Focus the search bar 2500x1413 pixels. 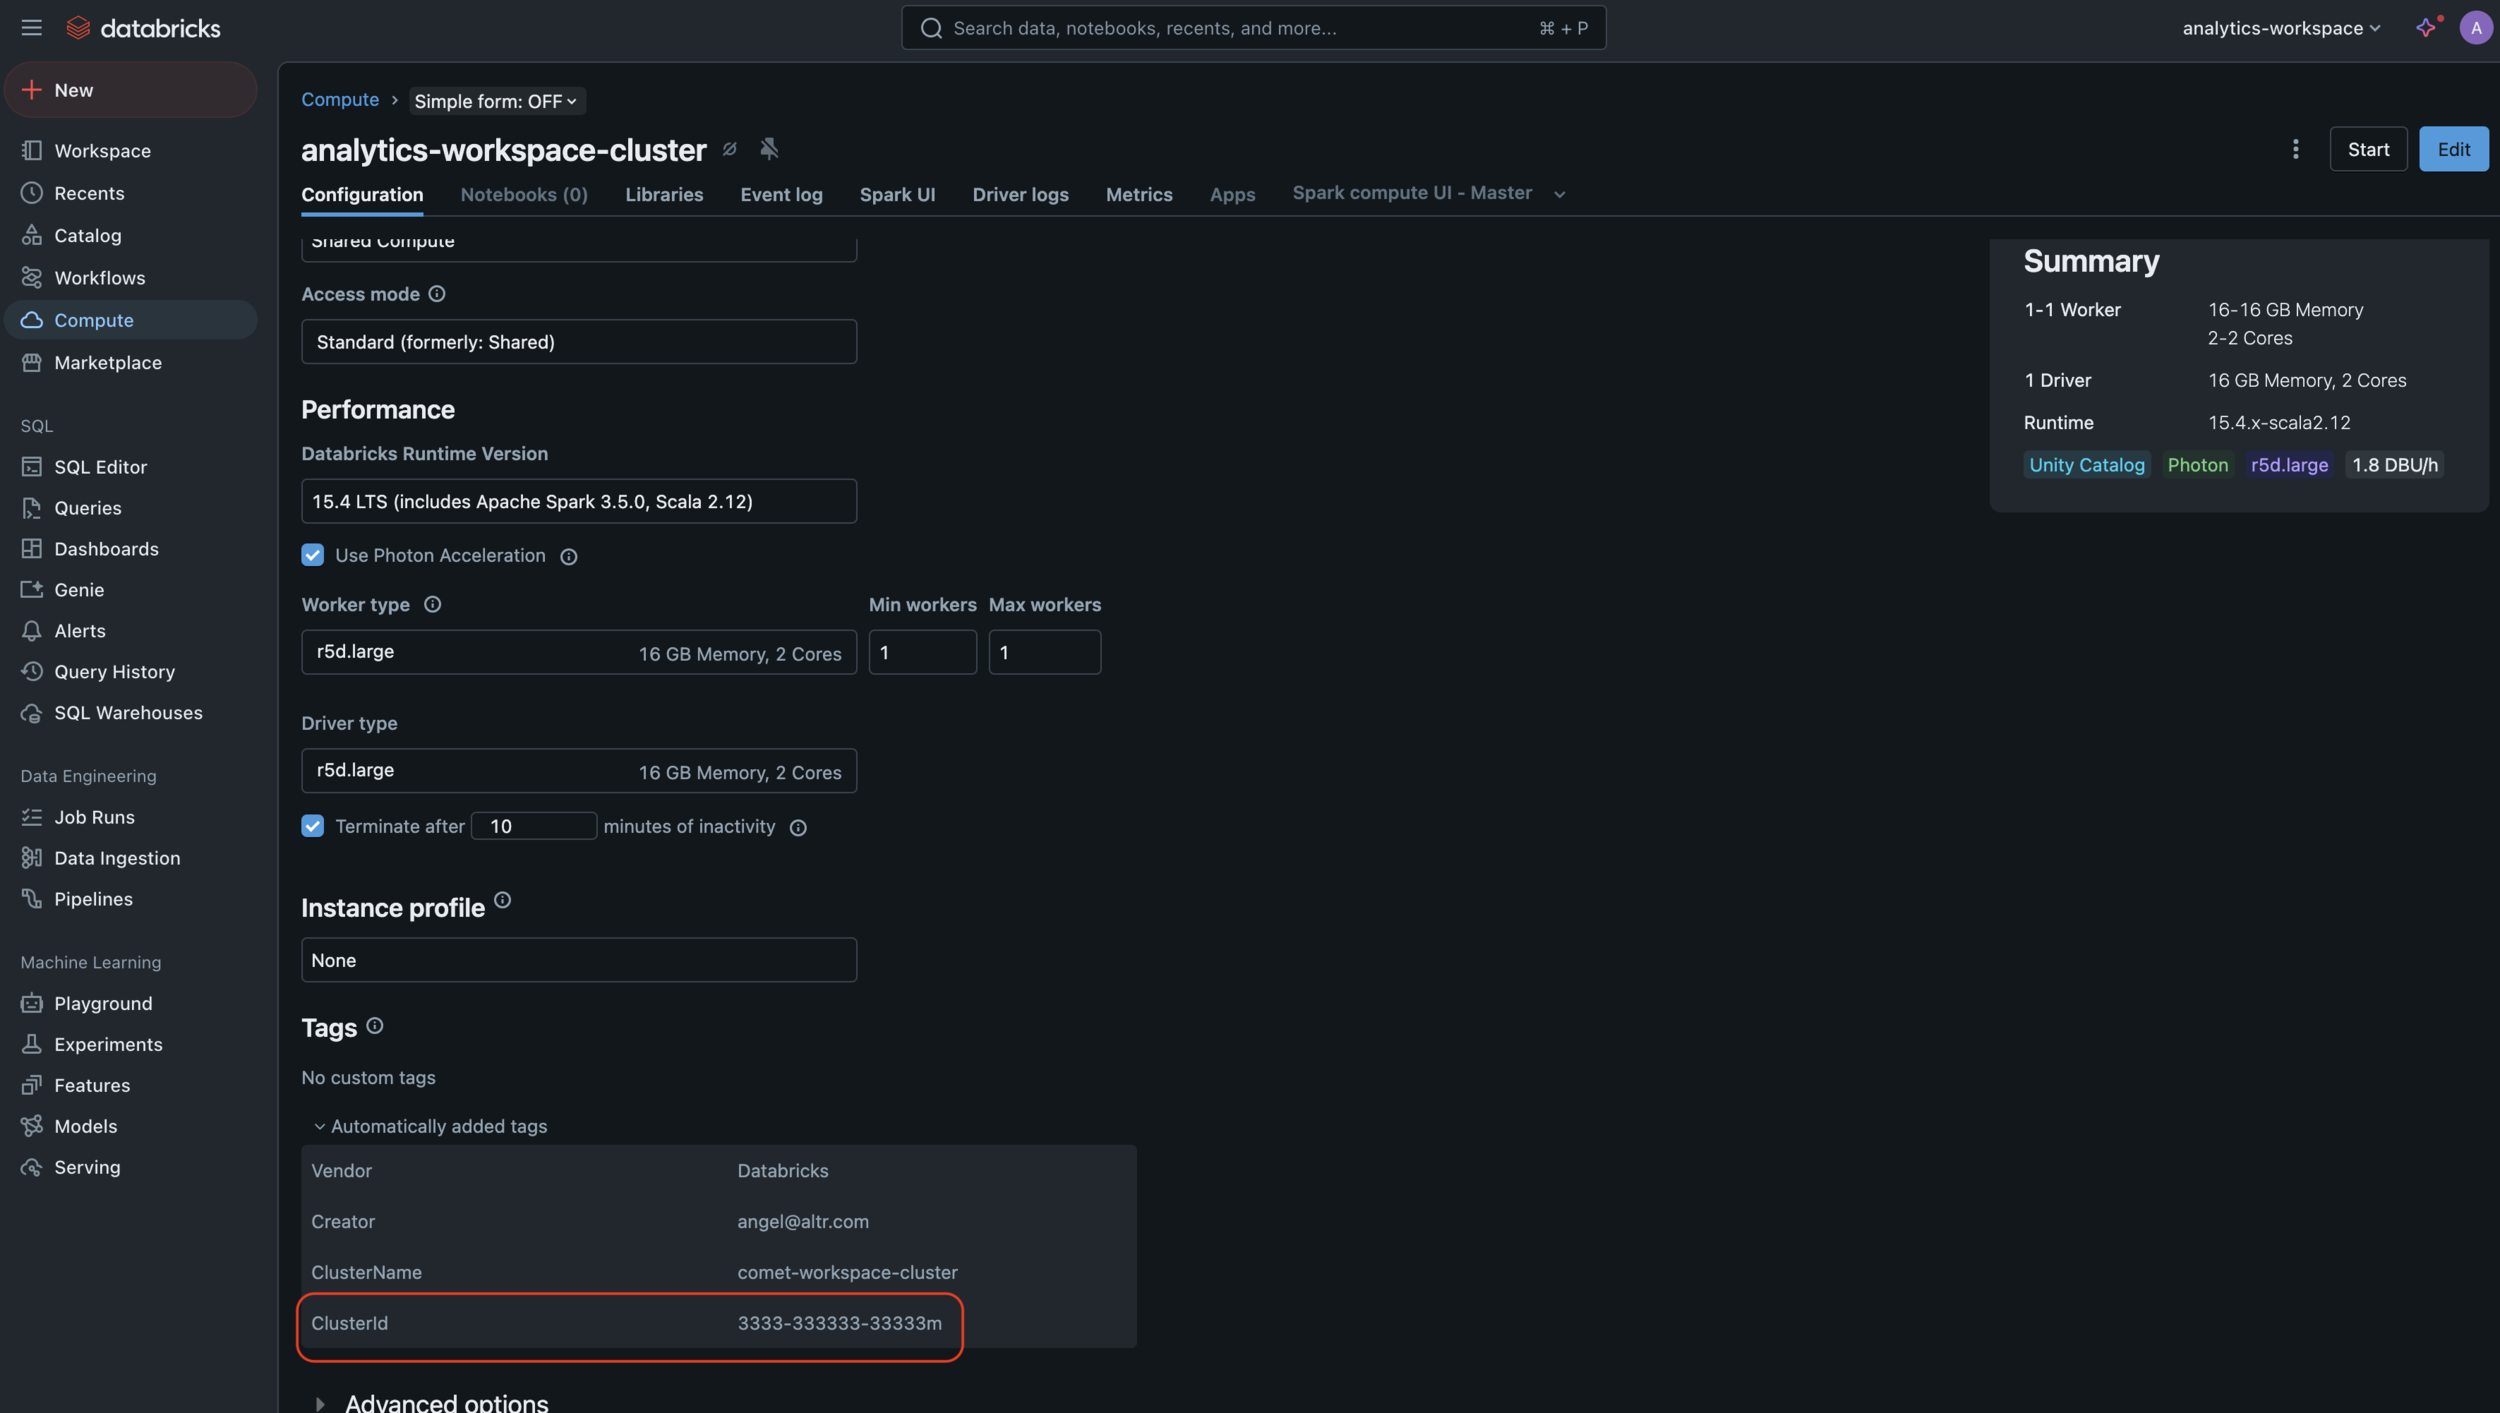(x=1253, y=28)
